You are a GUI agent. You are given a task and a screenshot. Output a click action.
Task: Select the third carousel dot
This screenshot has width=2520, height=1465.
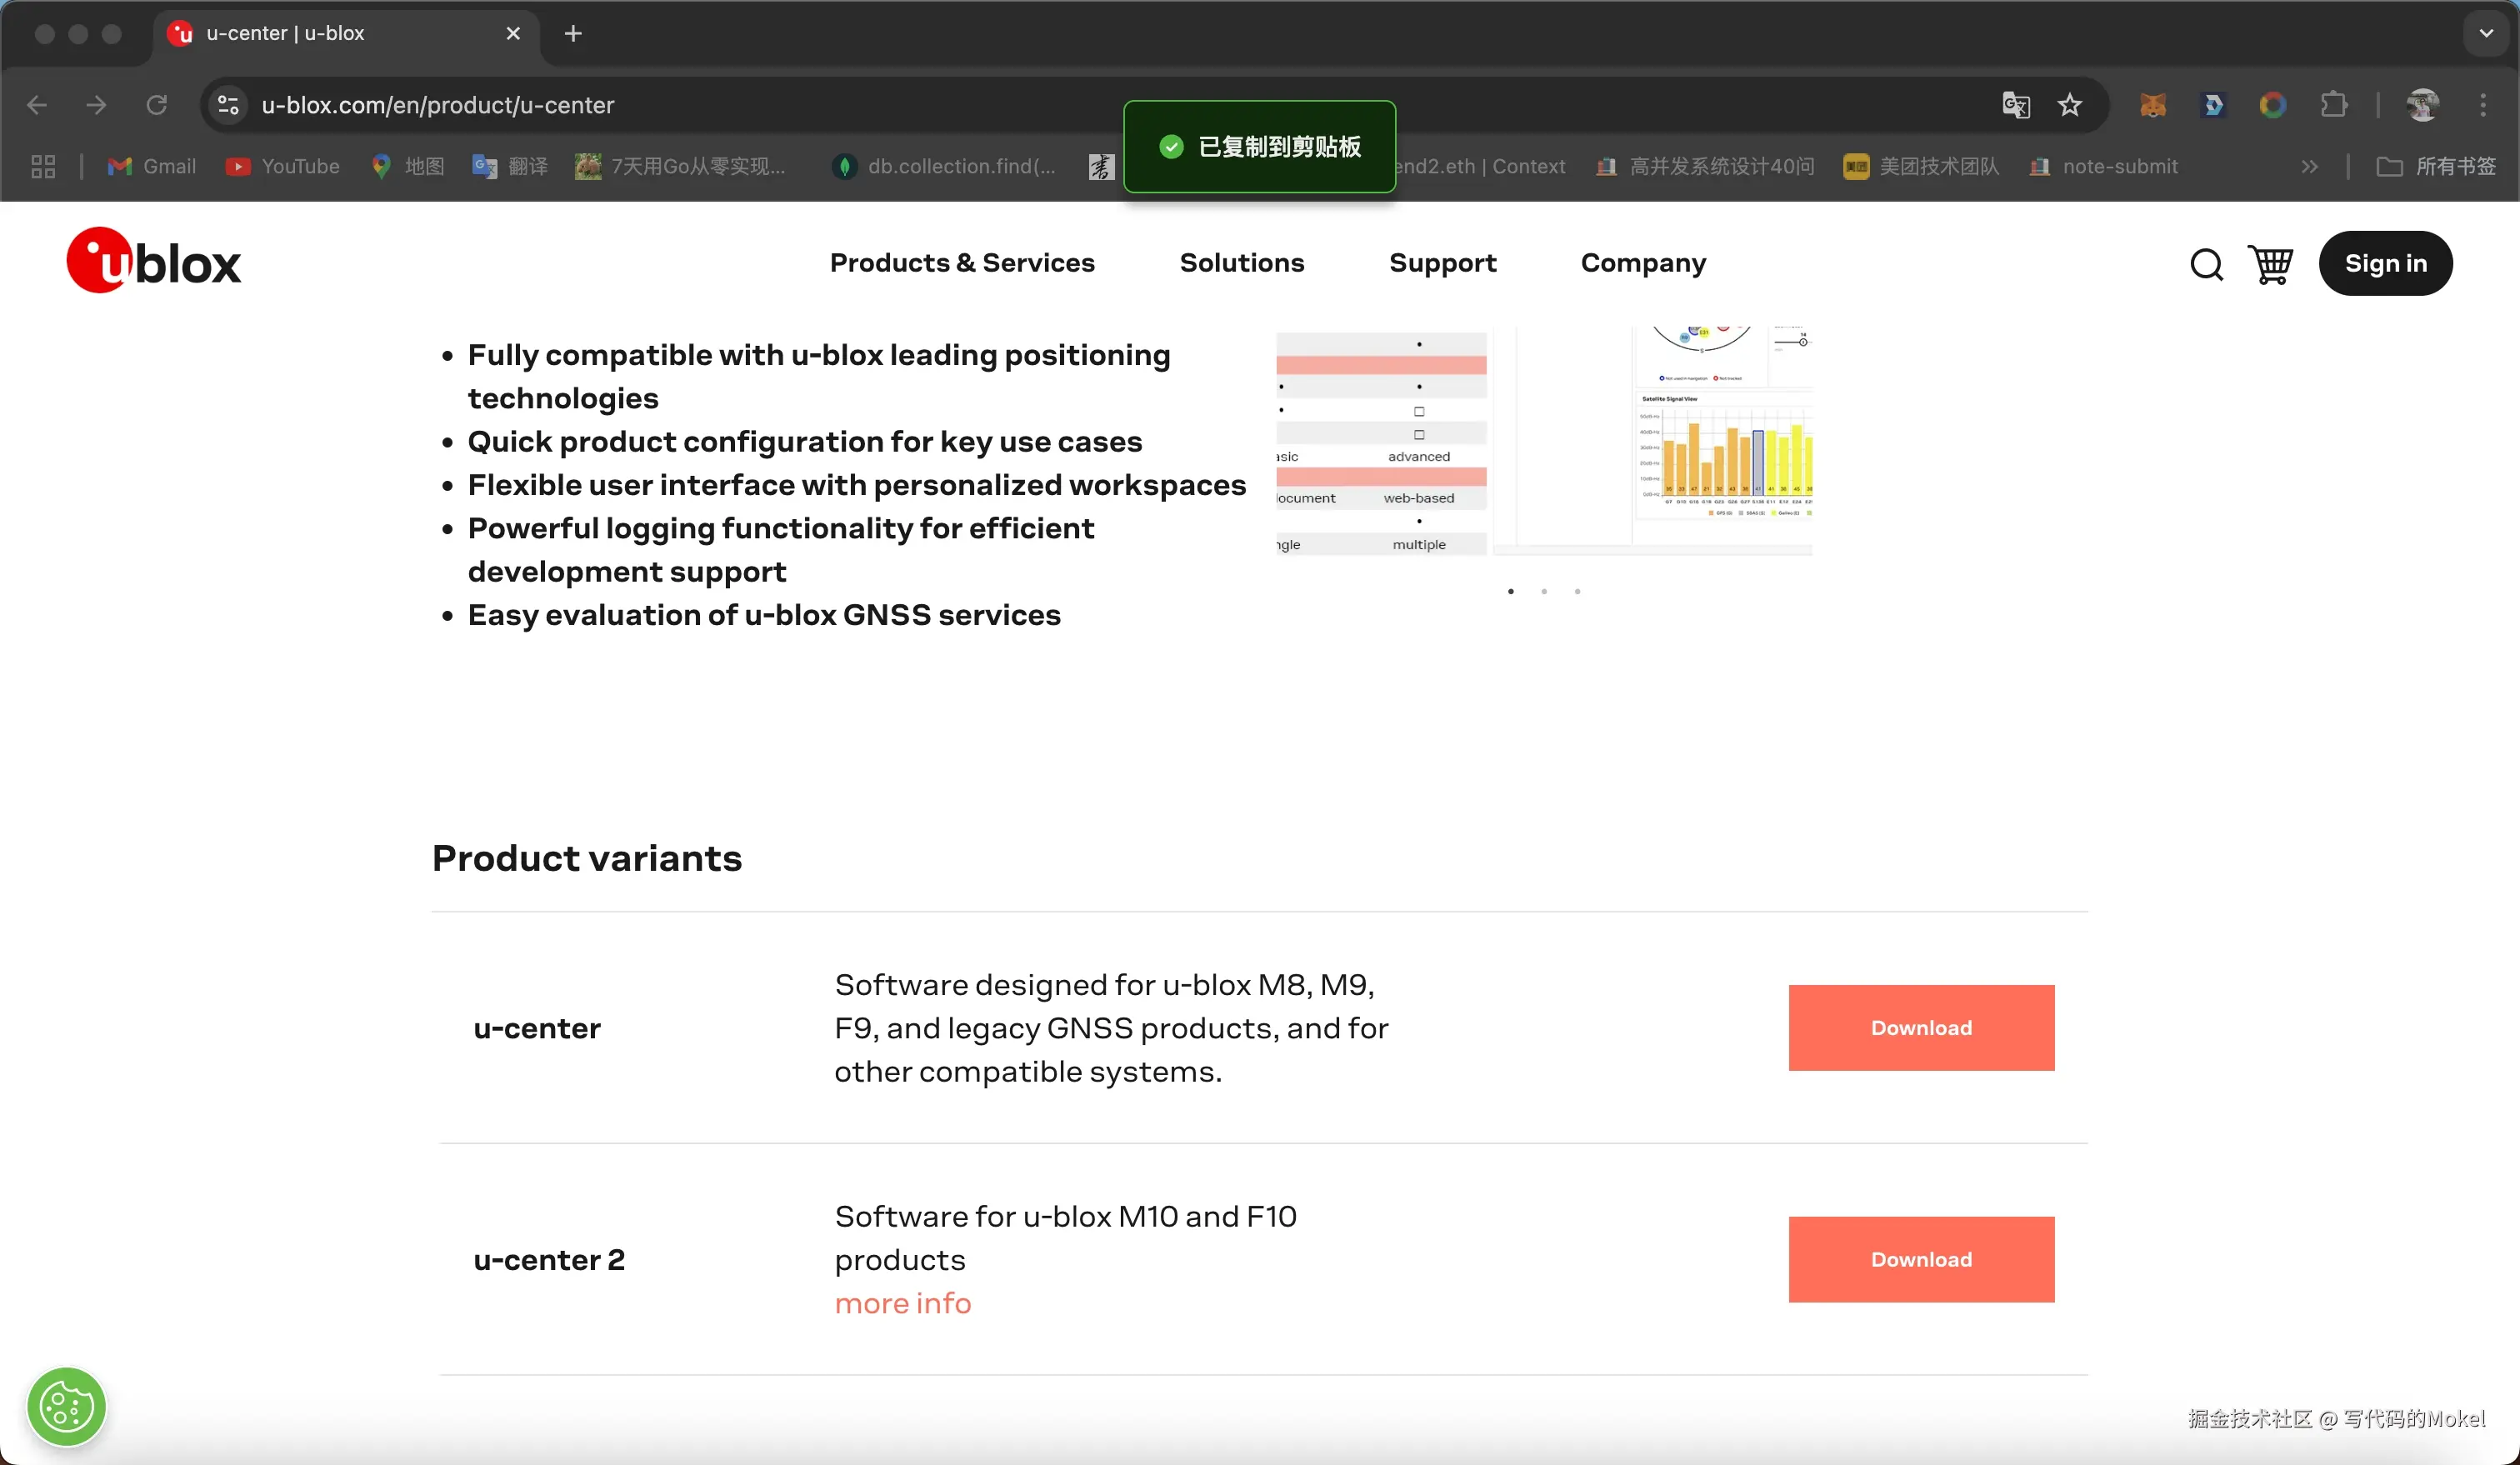[x=1577, y=592]
